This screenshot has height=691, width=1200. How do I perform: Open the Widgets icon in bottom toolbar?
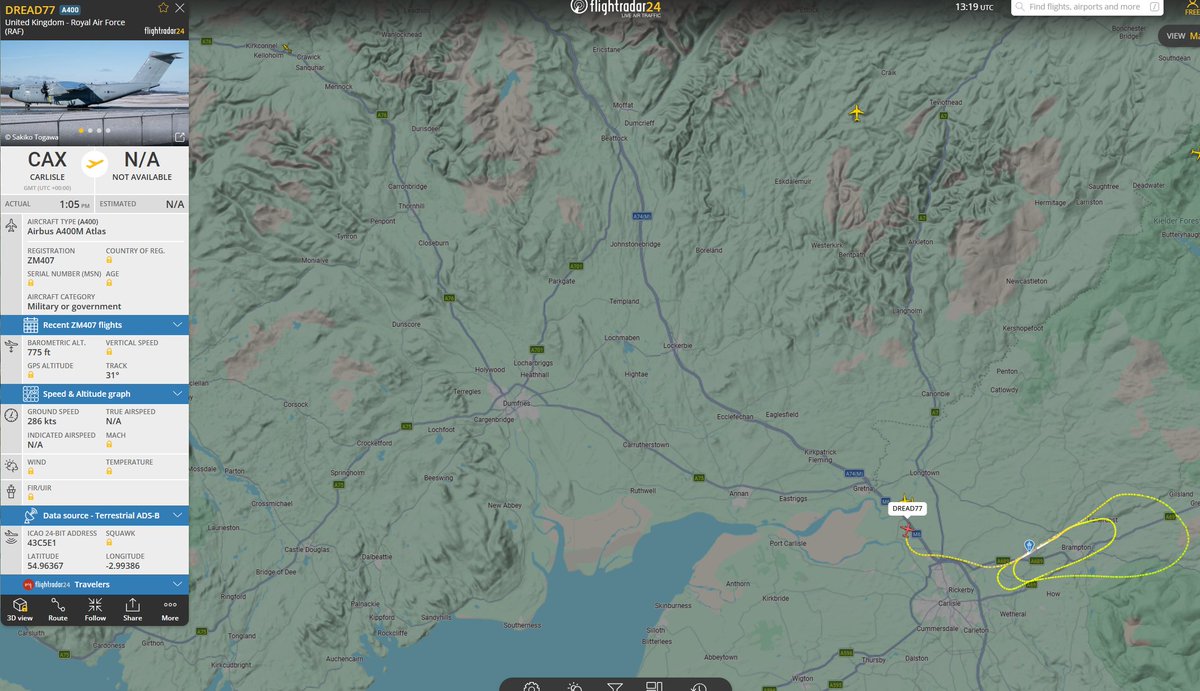tap(655, 687)
